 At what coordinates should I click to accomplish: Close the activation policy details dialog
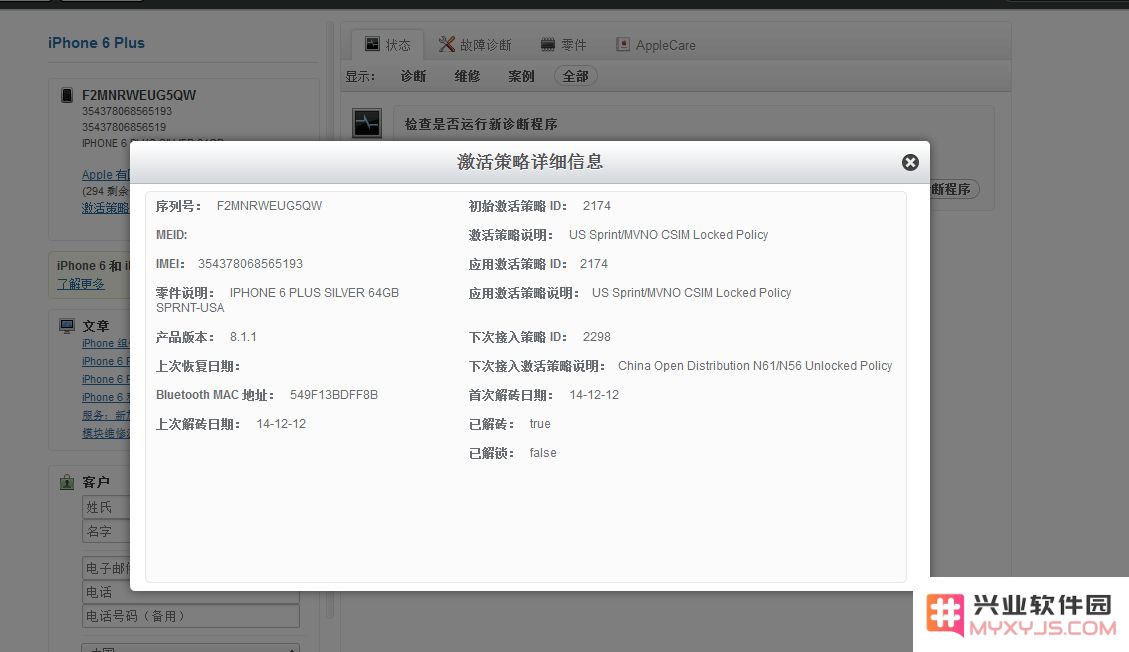(x=910, y=162)
